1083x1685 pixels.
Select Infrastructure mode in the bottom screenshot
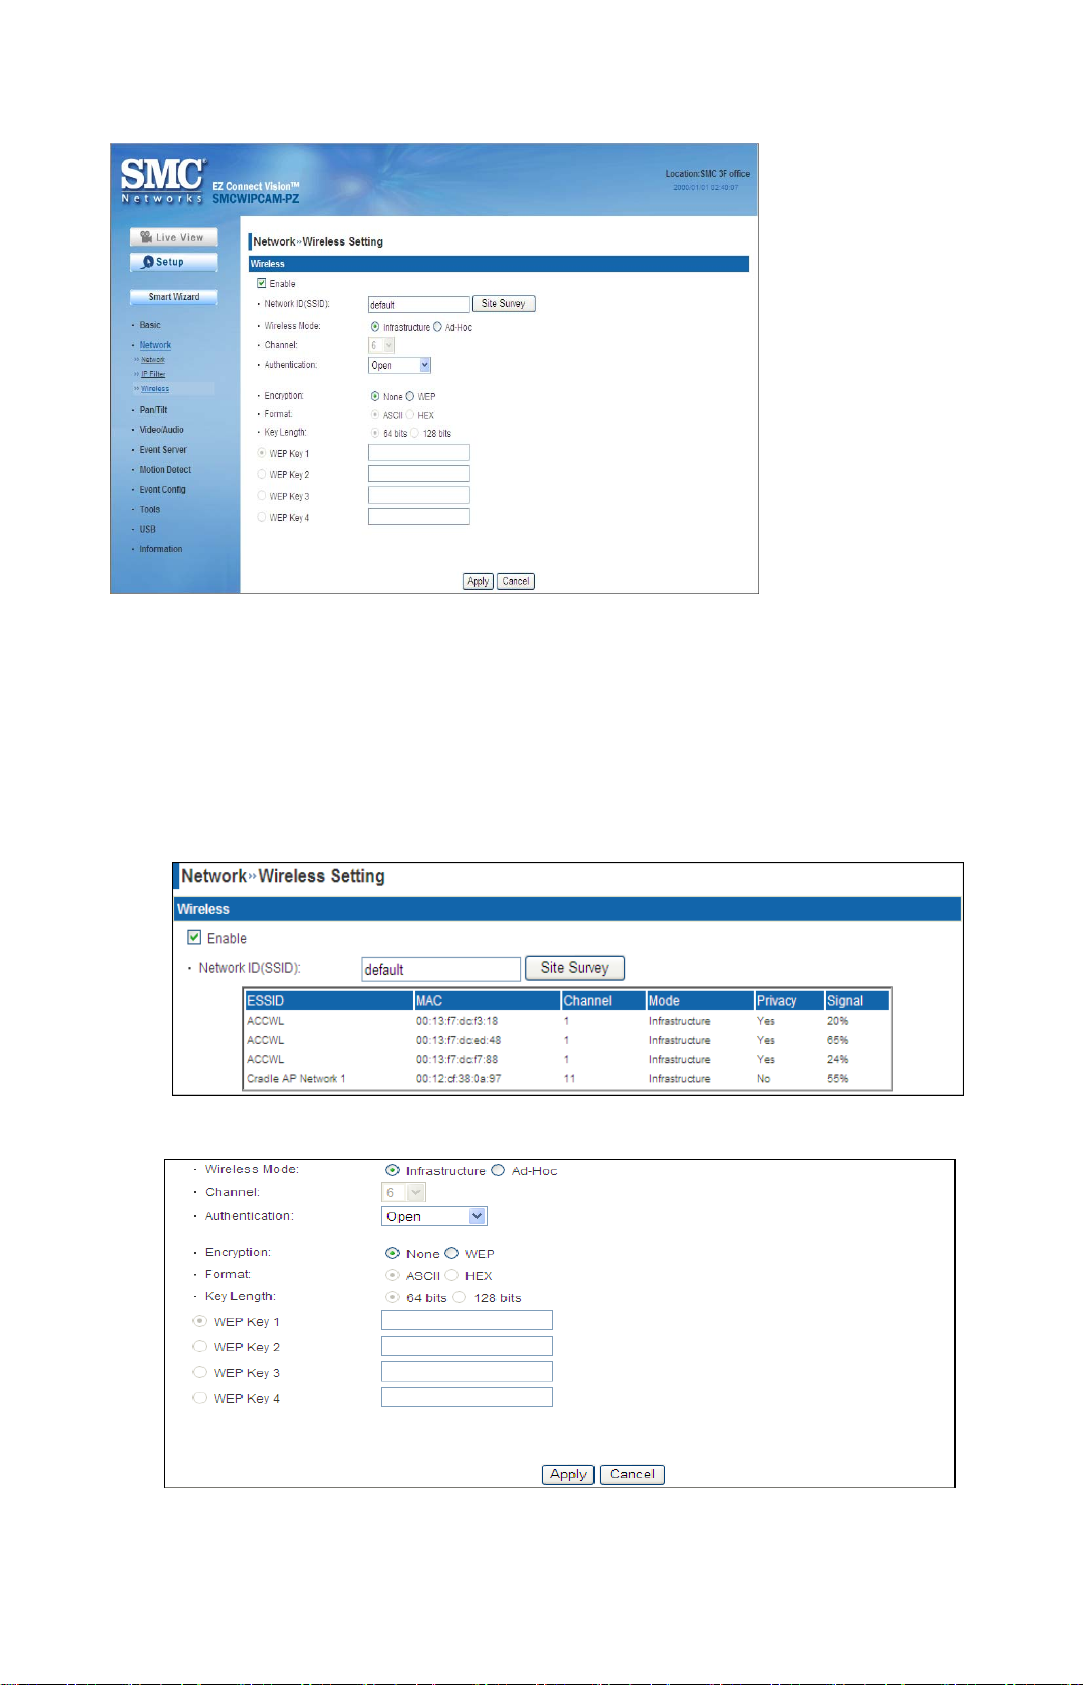[x=392, y=1171]
